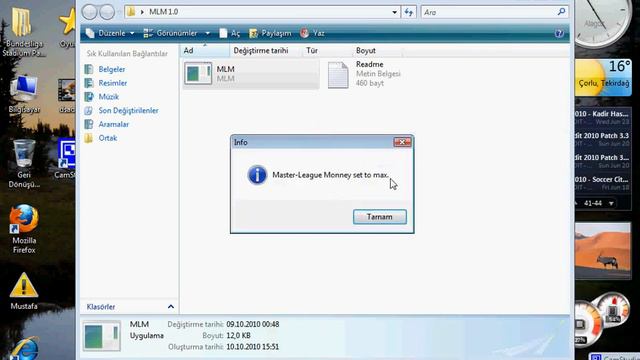Expand Görünümler dropdown arrow
Viewport: 640px width, 360px height.
(207, 33)
